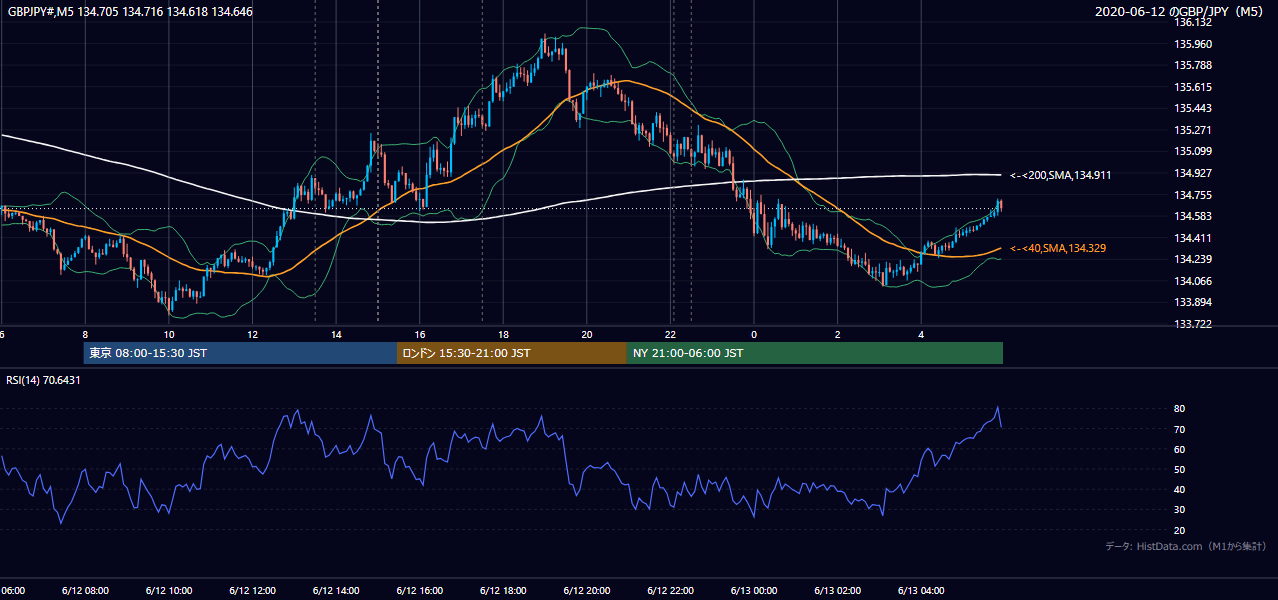Click hour label 0 under the price chart
The width and height of the screenshot is (1278, 600).
[x=754, y=335]
